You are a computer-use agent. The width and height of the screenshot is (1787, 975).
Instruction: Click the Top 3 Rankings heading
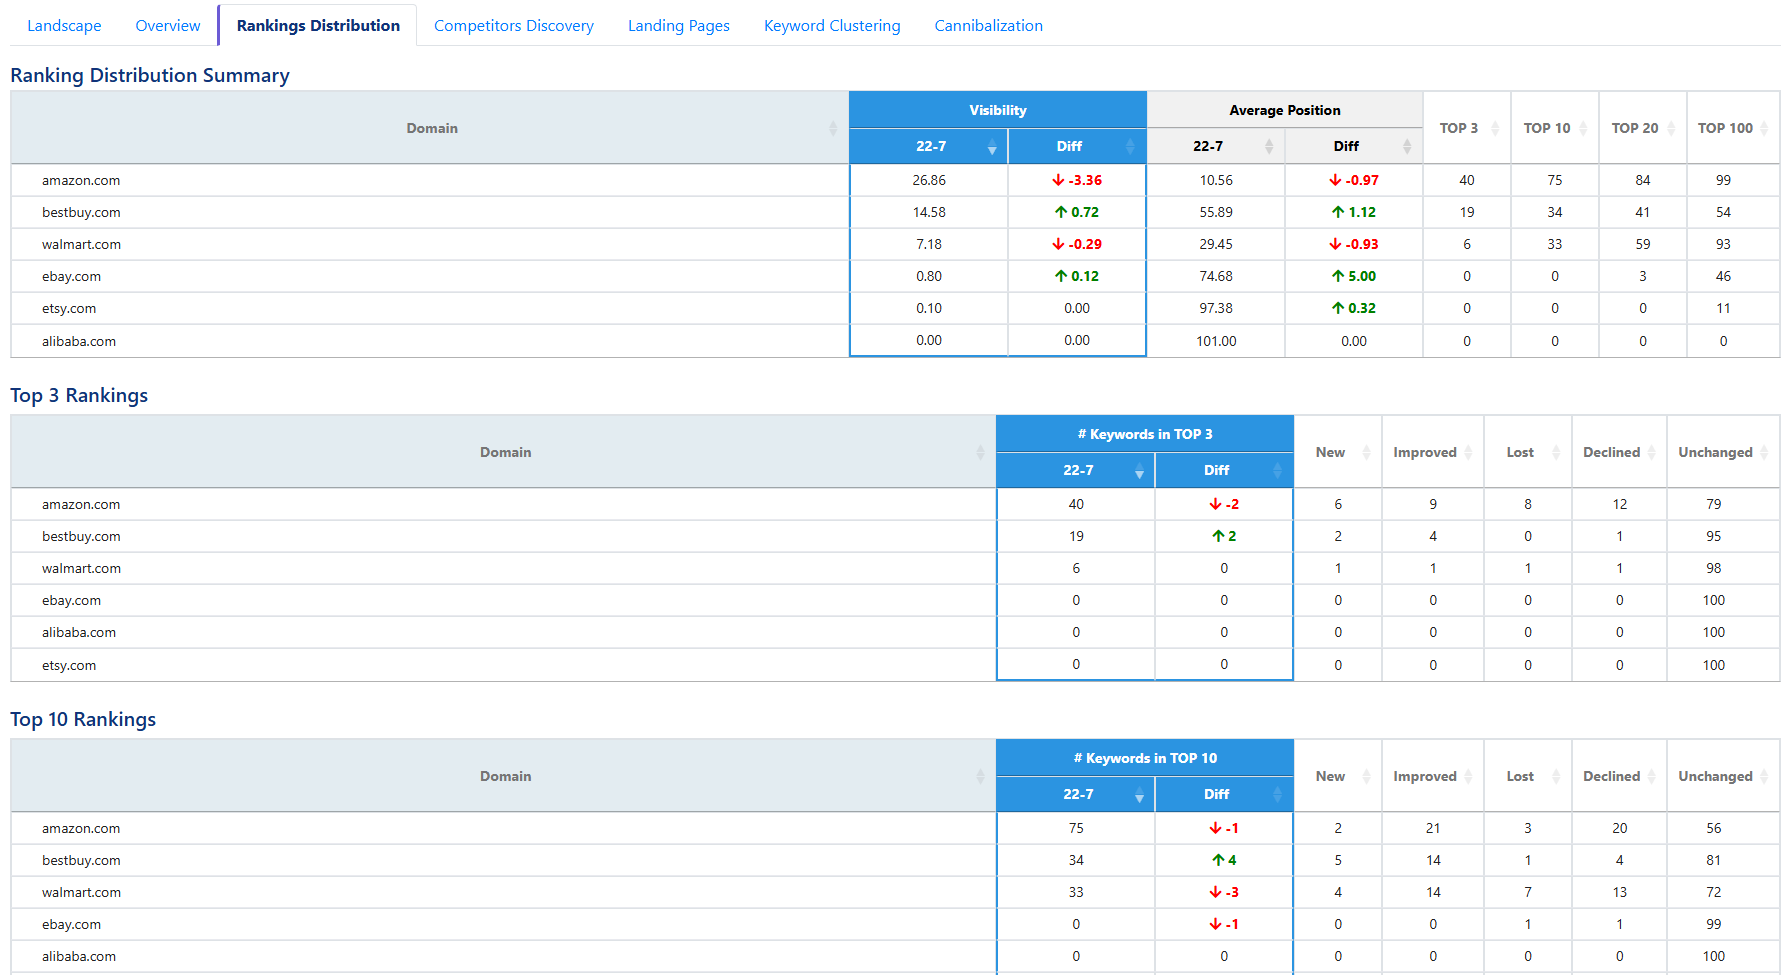[x=79, y=396]
